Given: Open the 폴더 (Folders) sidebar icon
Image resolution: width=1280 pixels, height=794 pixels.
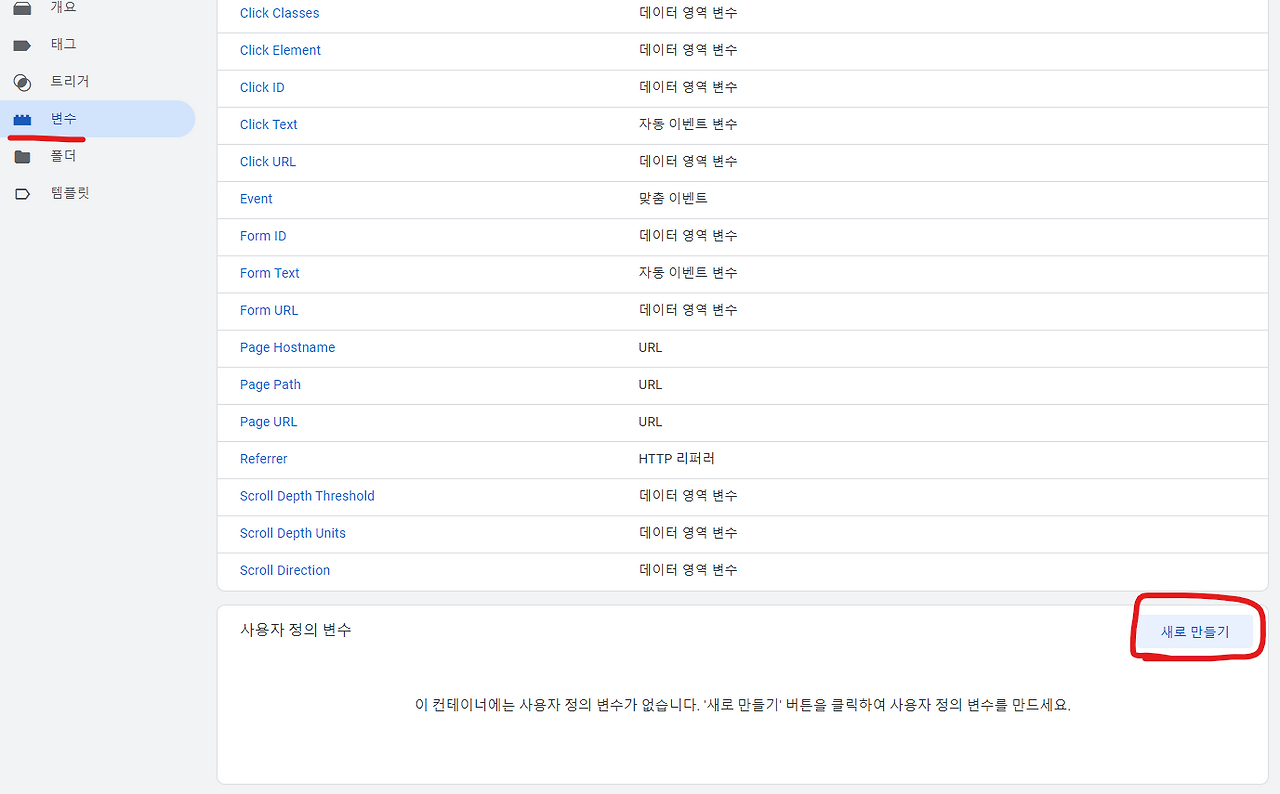Looking at the screenshot, I should 22,155.
